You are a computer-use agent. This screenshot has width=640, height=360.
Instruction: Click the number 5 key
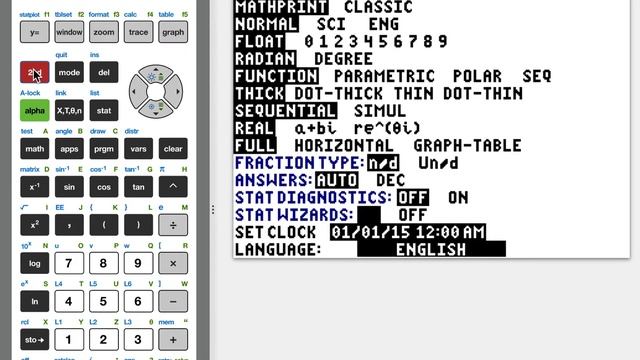104,301
